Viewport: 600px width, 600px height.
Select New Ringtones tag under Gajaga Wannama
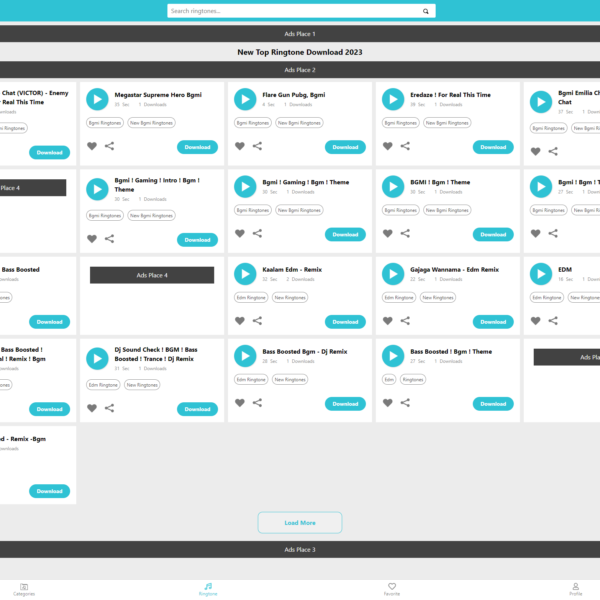click(x=438, y=297)
